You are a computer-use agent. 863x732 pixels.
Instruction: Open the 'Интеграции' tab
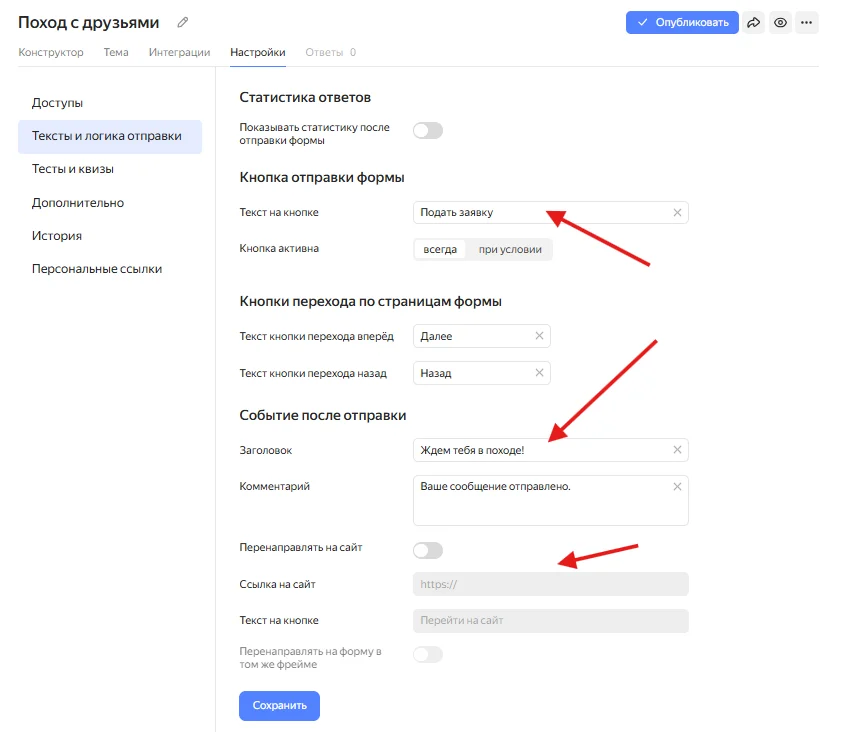pos(179,52)
